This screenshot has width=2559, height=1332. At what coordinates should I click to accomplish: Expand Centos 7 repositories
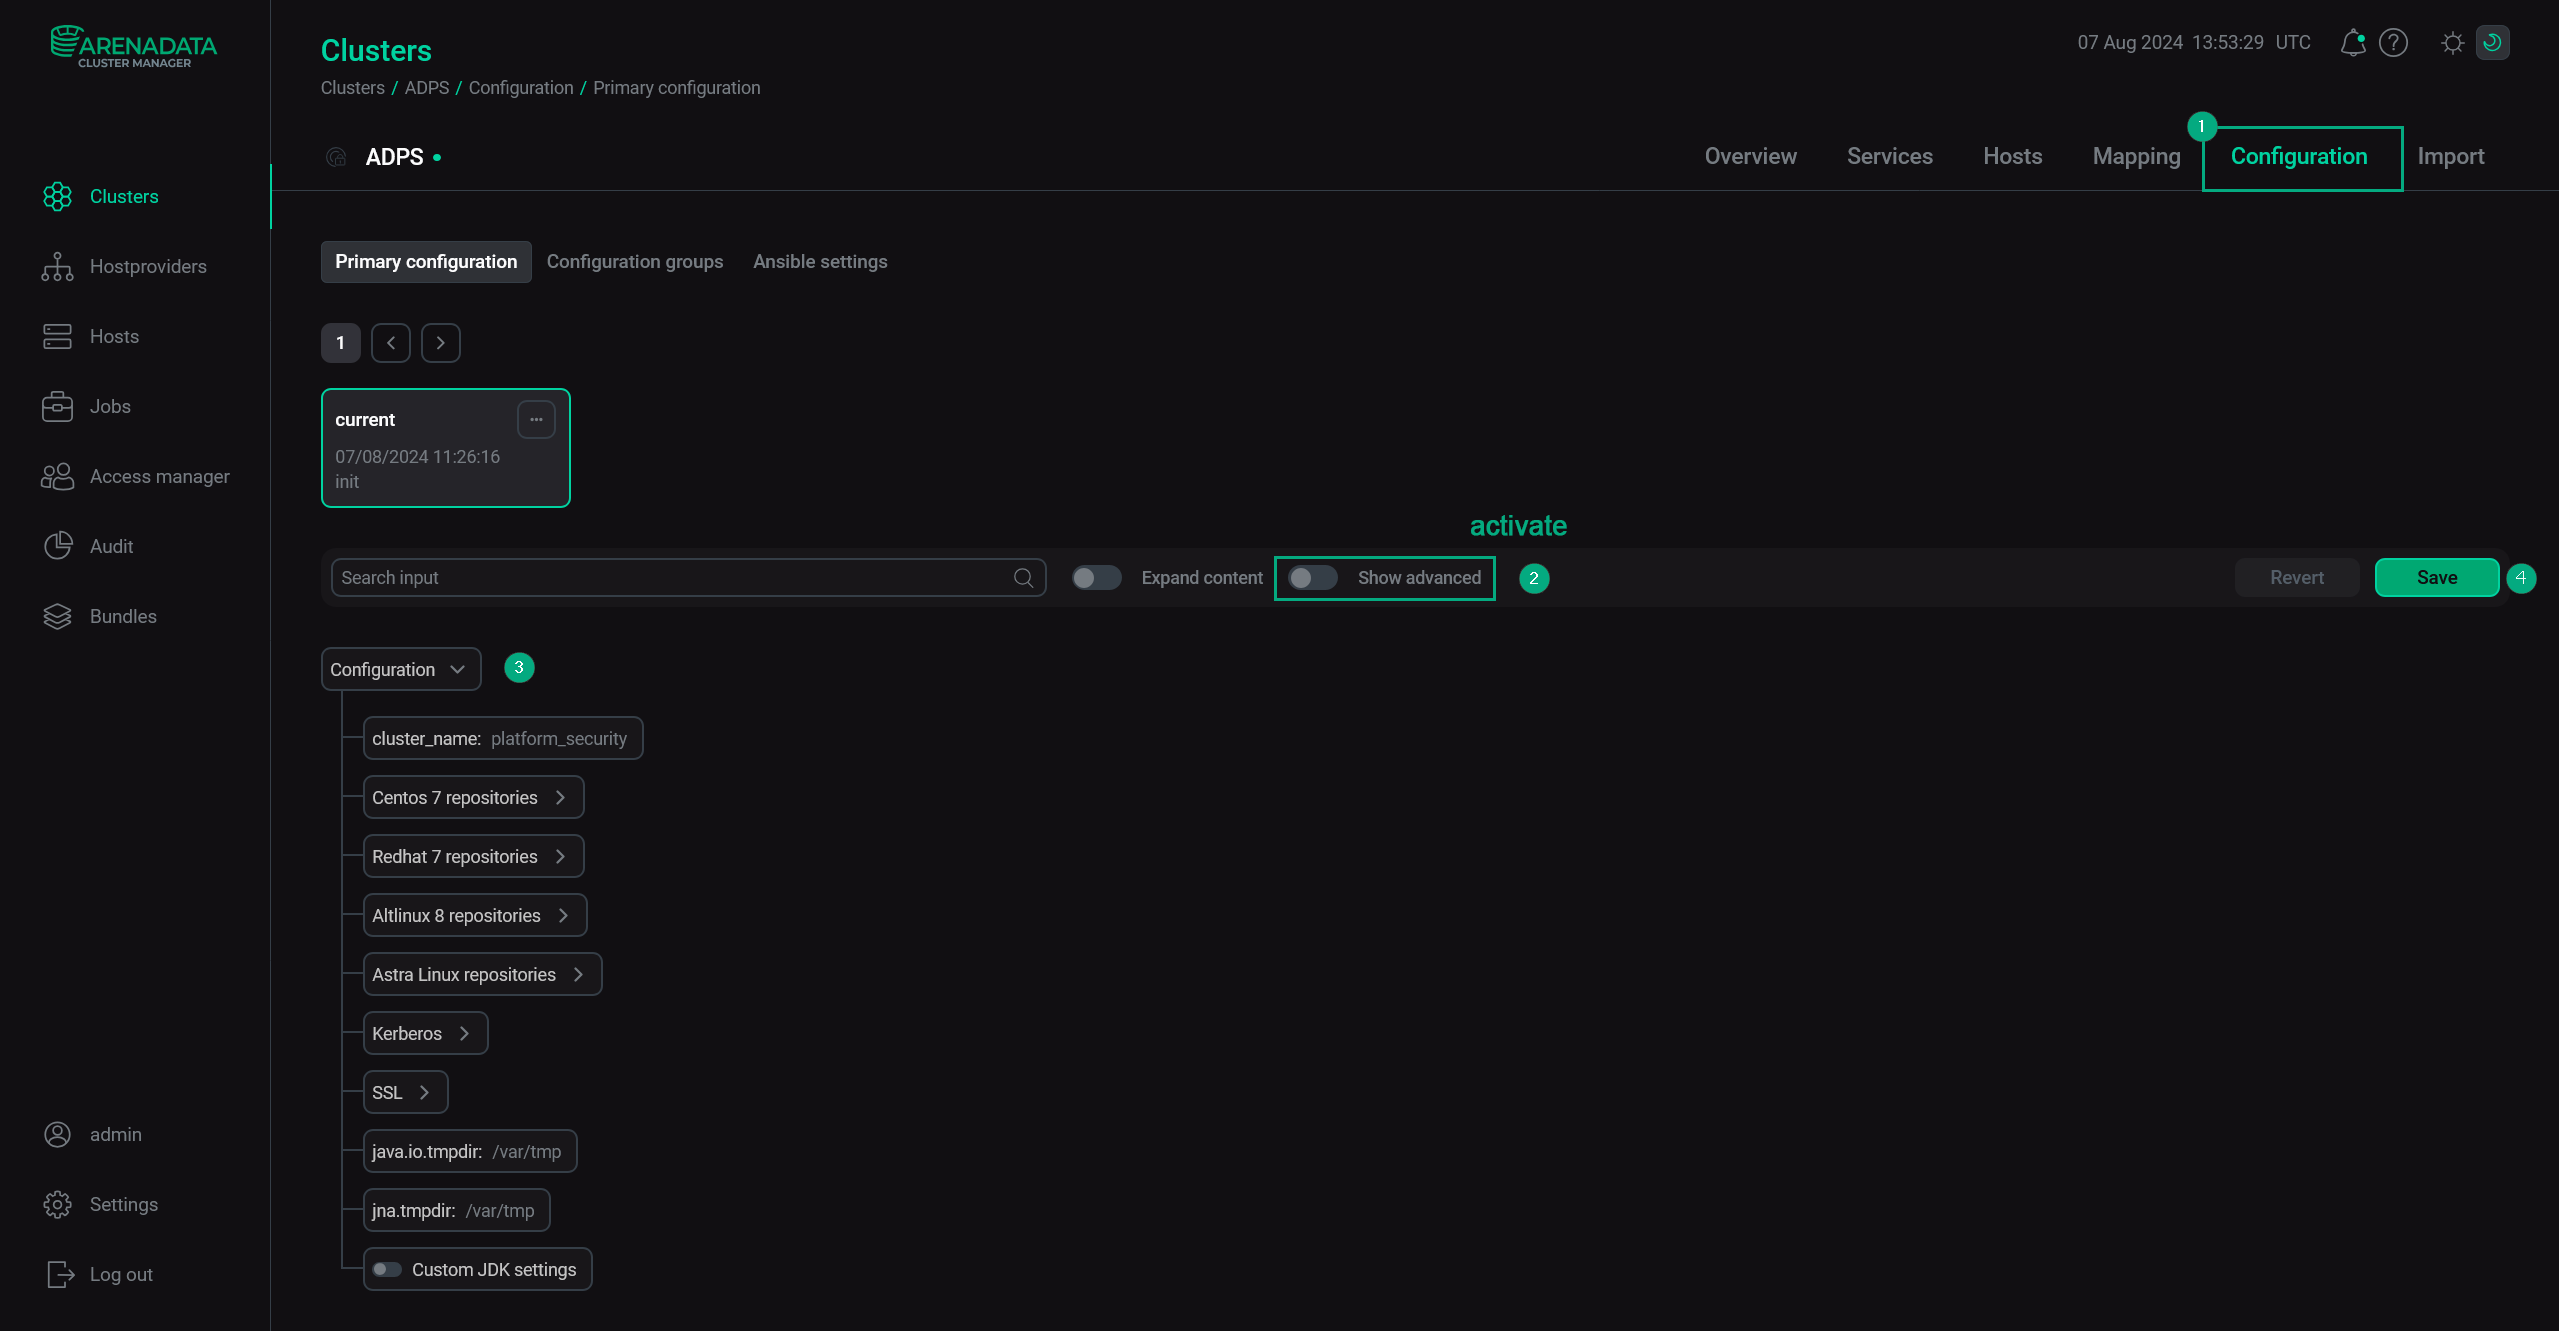[x=473, y=797]
